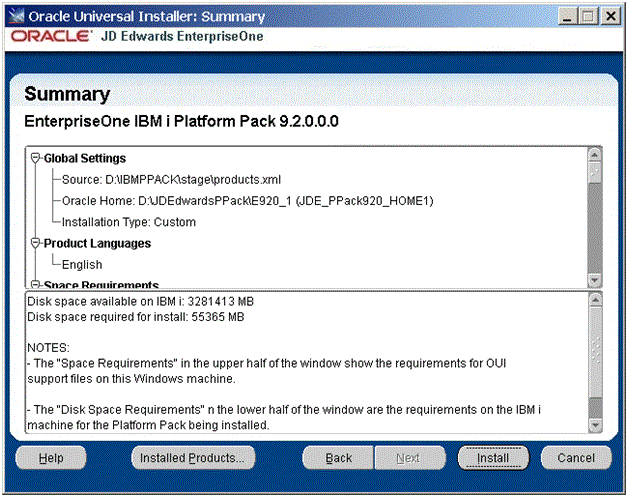Go Back to the previous installer step
This screenshot has width=628, height=497.
[338, 458]
